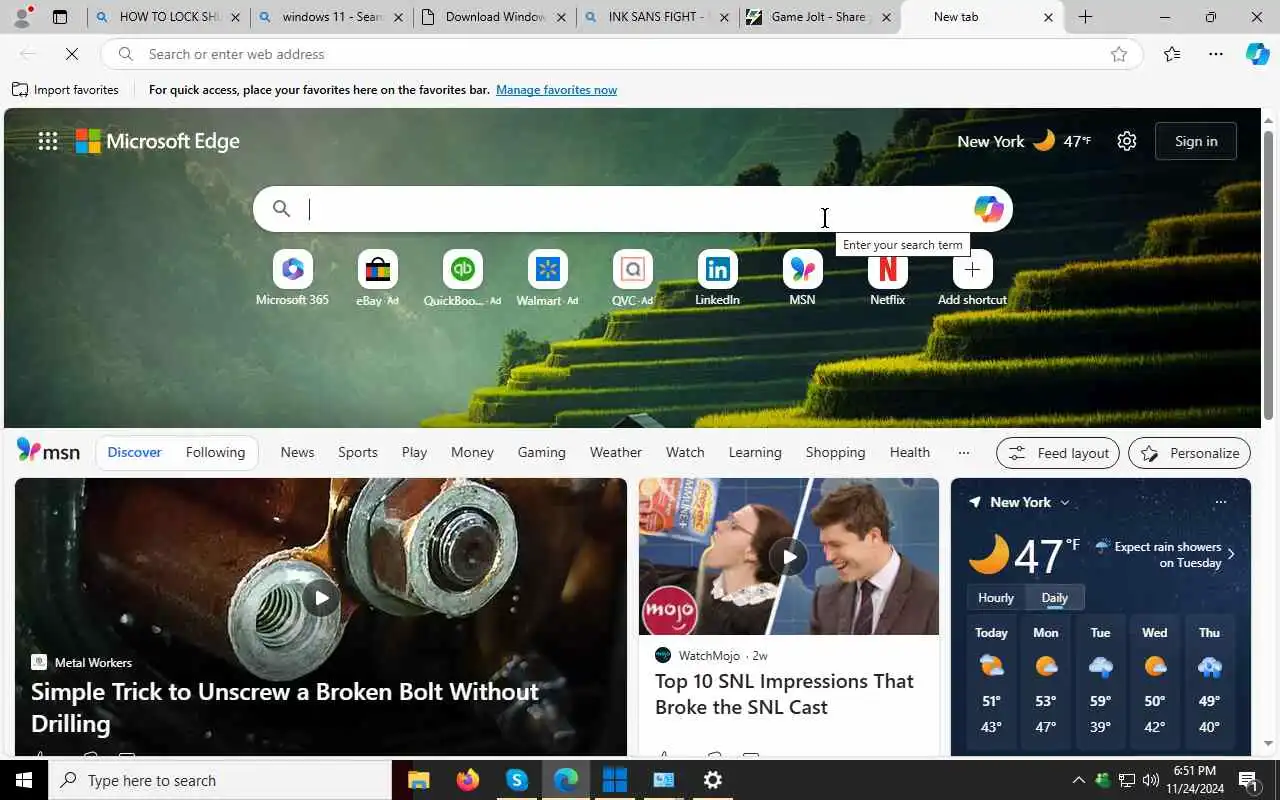Stop loading the page
Viewport: 1280px width, 800px height.
[x=72, y=54]
